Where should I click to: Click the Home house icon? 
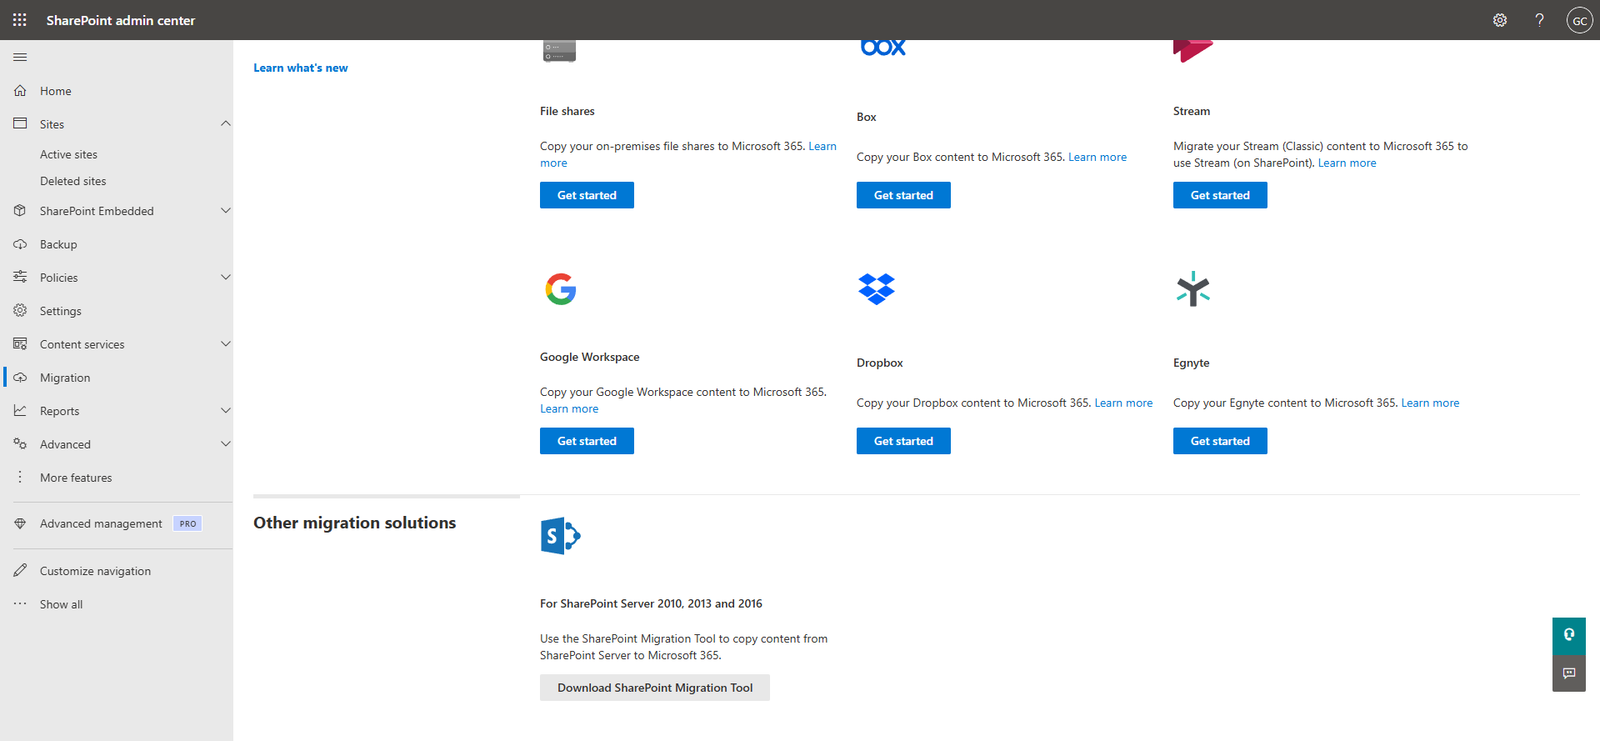(20, 91)
